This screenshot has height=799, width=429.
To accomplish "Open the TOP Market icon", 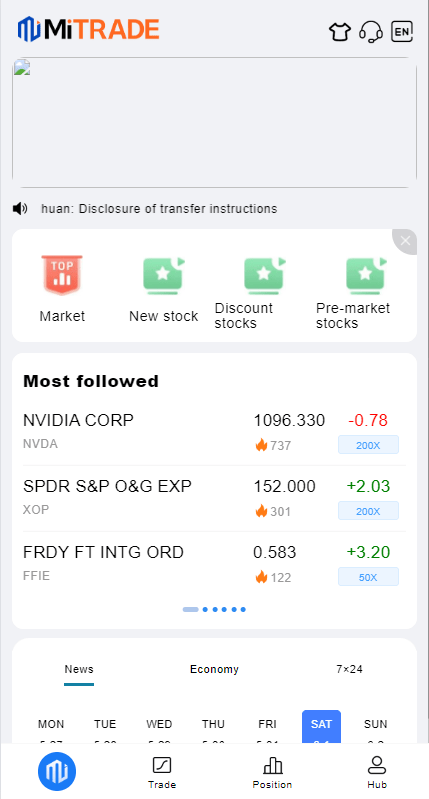I will [62, 275].
